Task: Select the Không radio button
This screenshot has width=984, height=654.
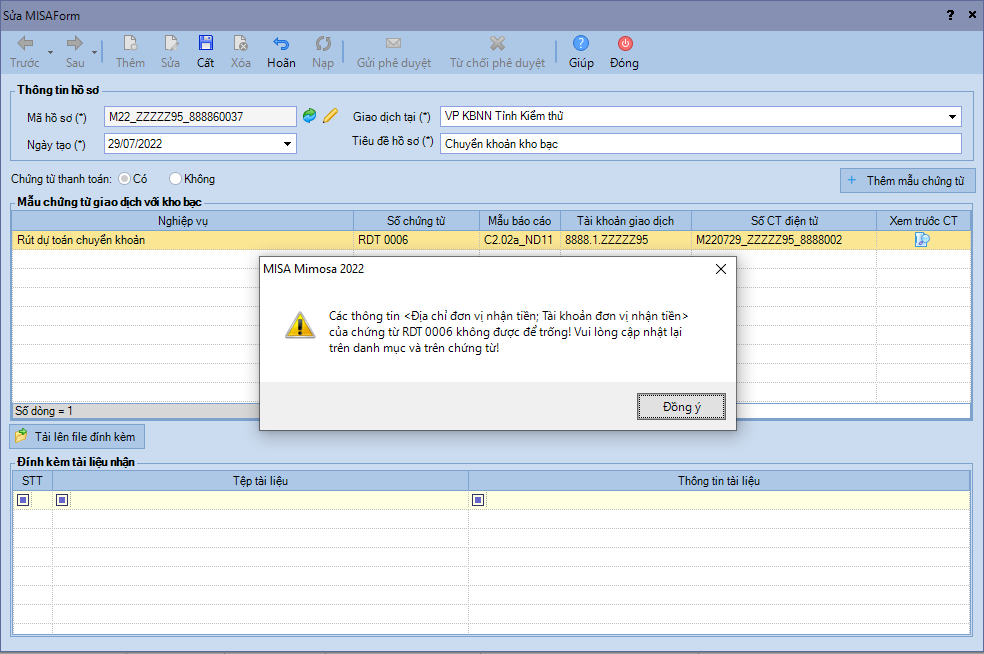Action: pos(175,179)
